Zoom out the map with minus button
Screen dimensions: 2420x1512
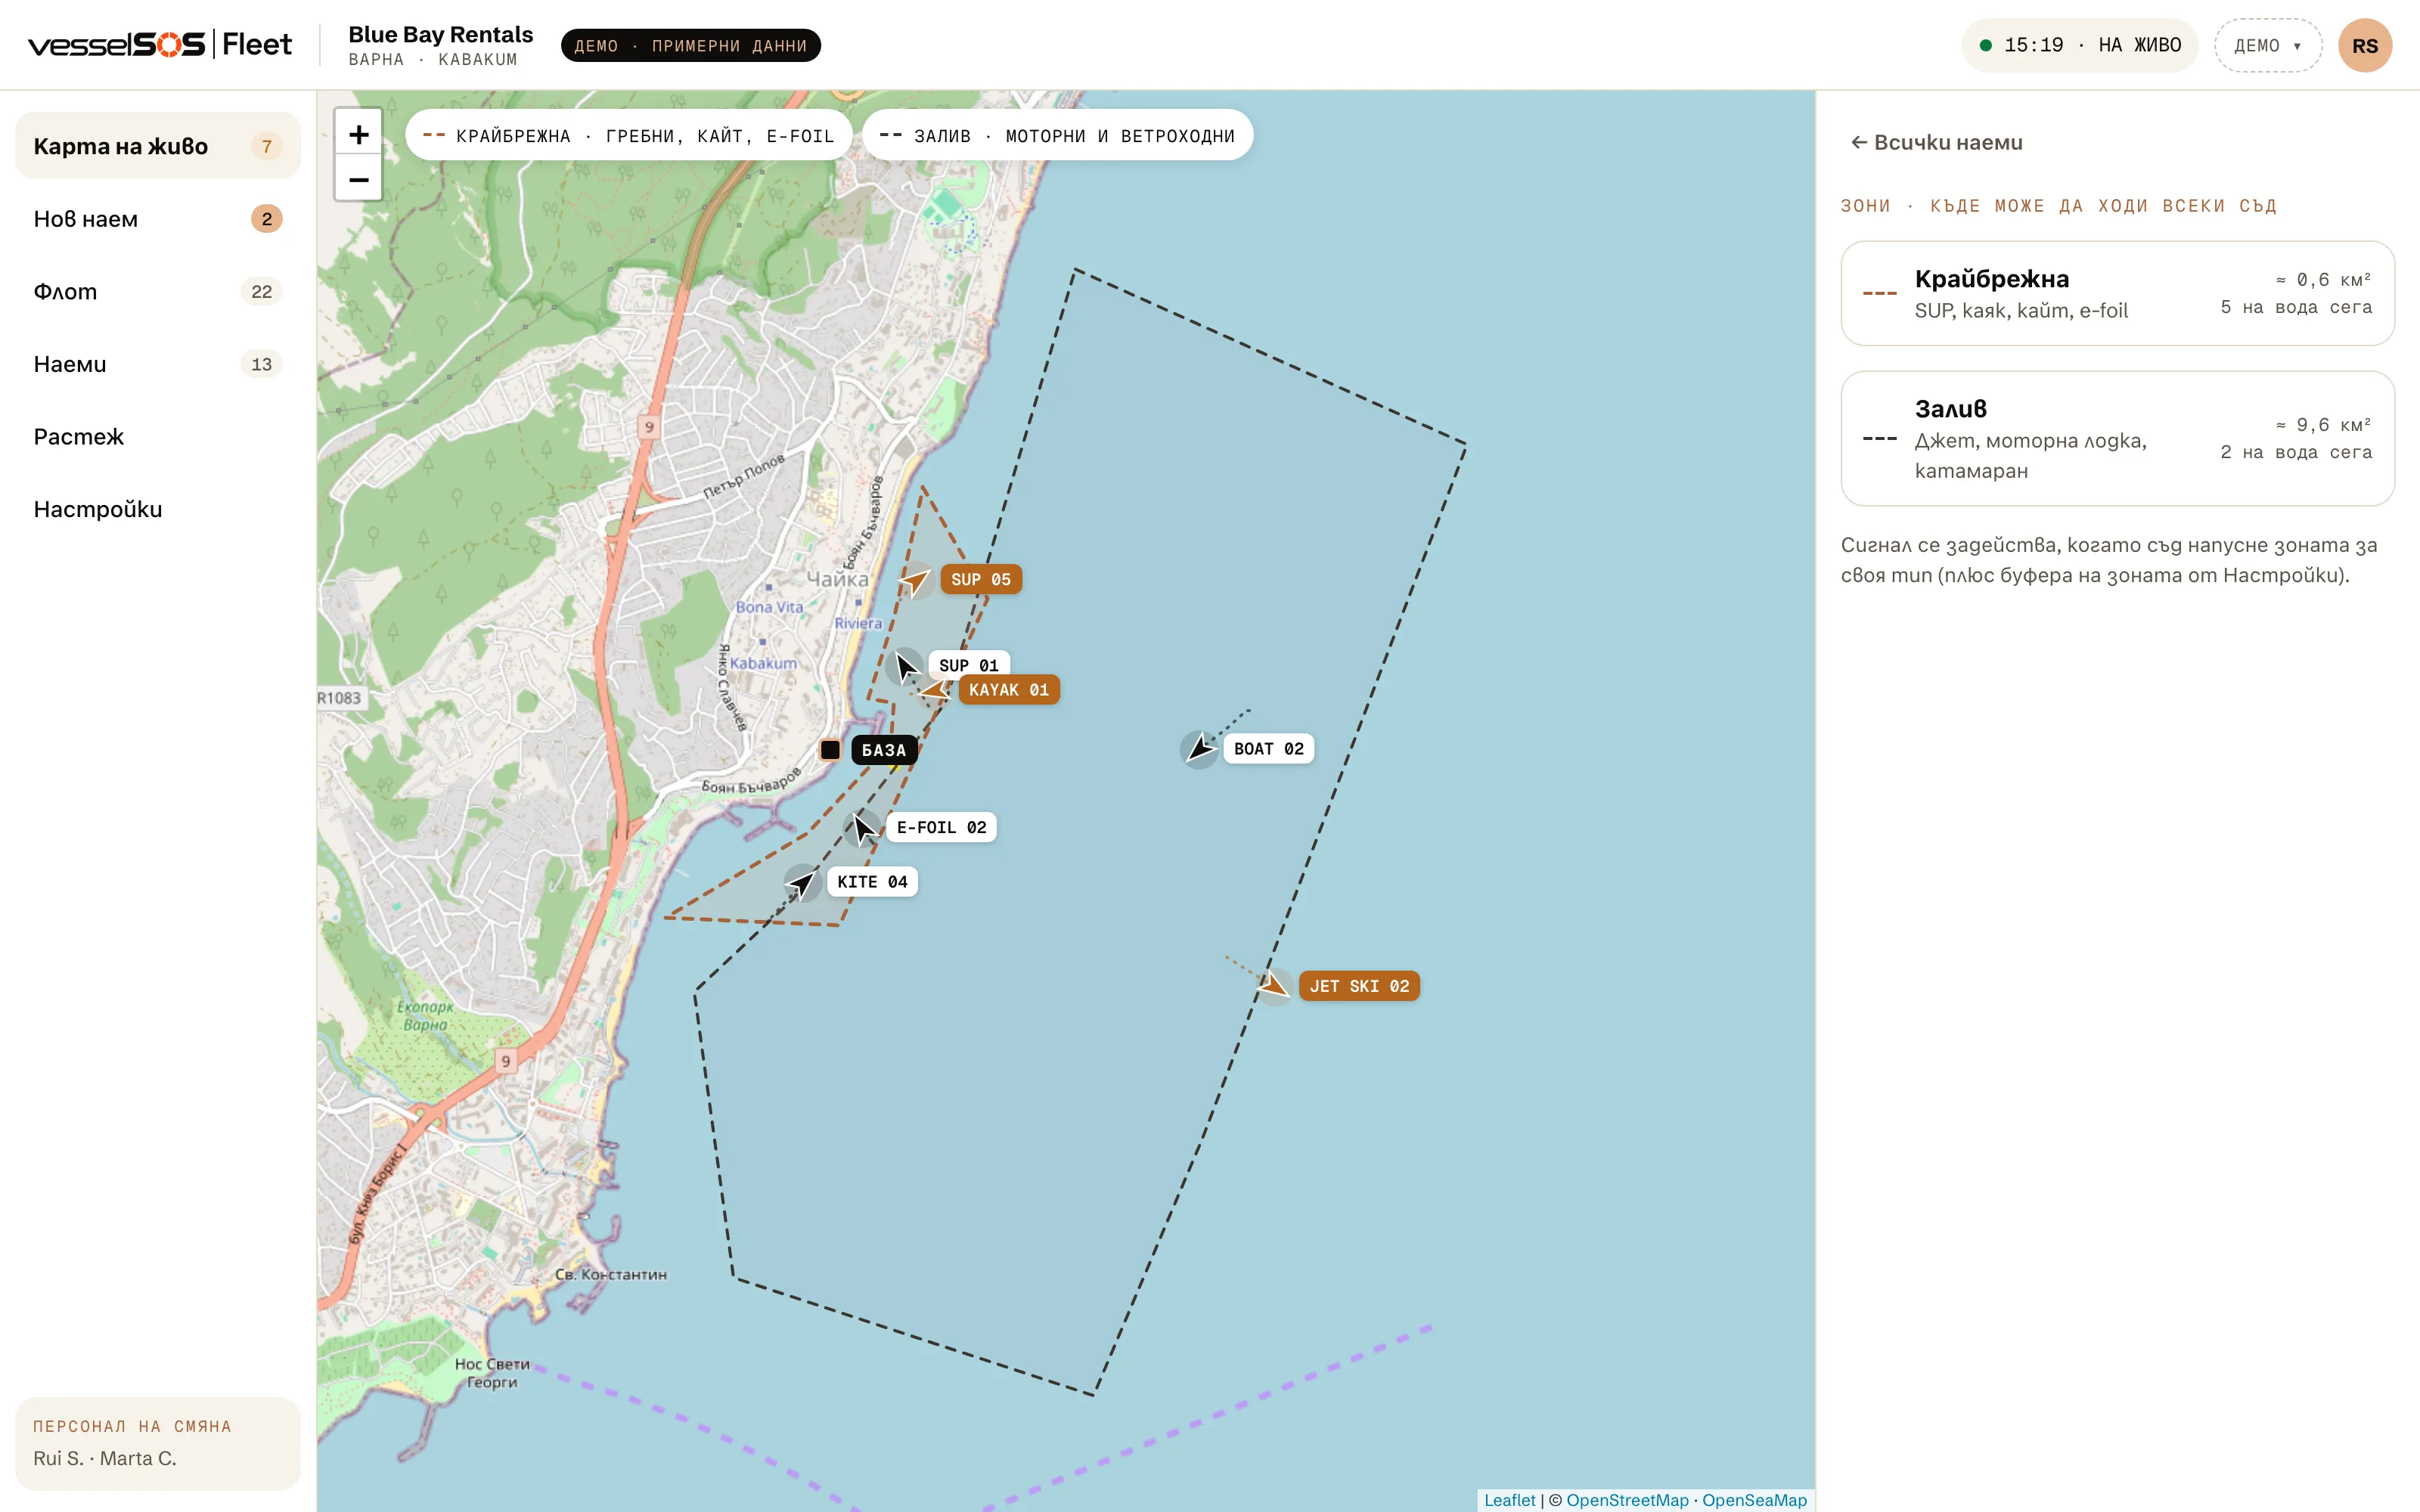[358, 179]
